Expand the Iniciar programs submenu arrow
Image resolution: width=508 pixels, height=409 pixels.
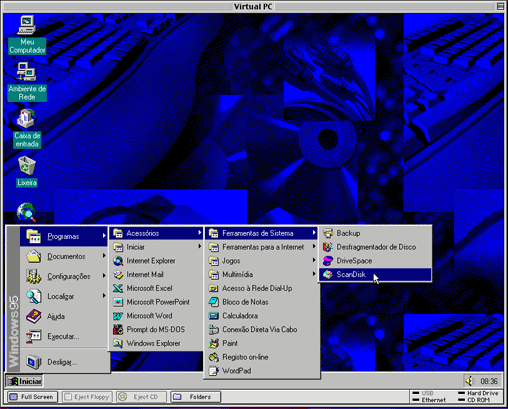[199, 247]
